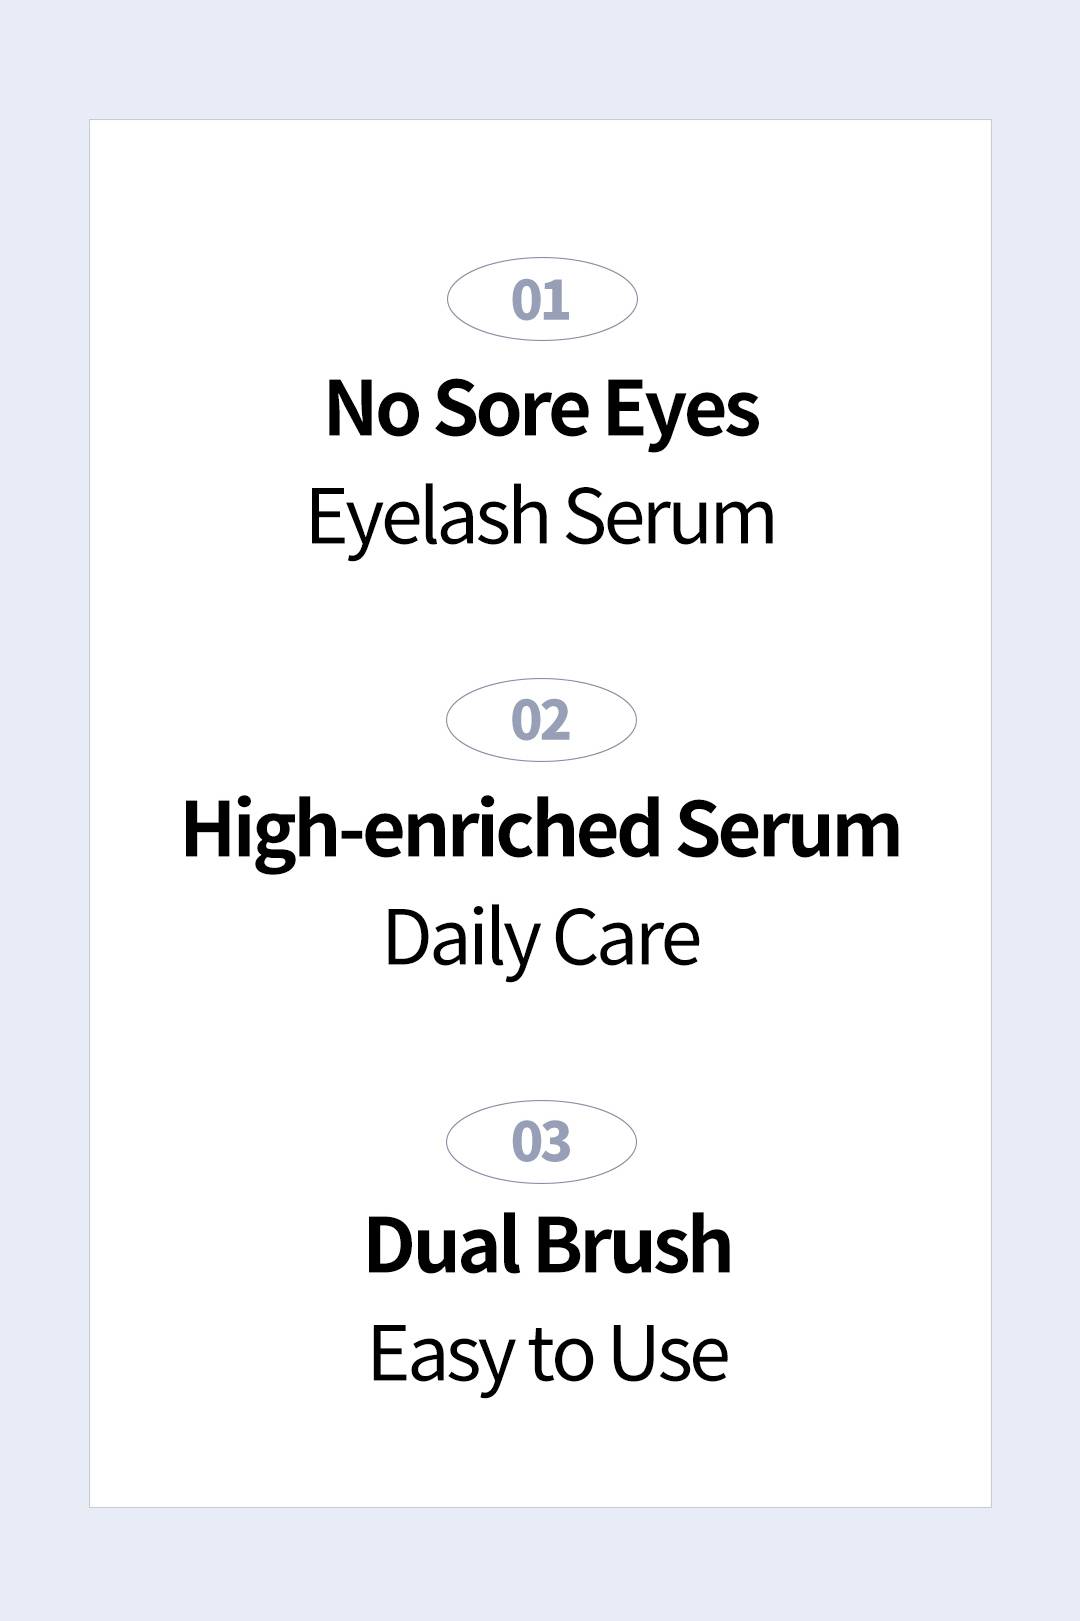1080x1621 pixels.
Task: Select the 'High-enriched Serum' heading
Action: [x=541, y=829]
